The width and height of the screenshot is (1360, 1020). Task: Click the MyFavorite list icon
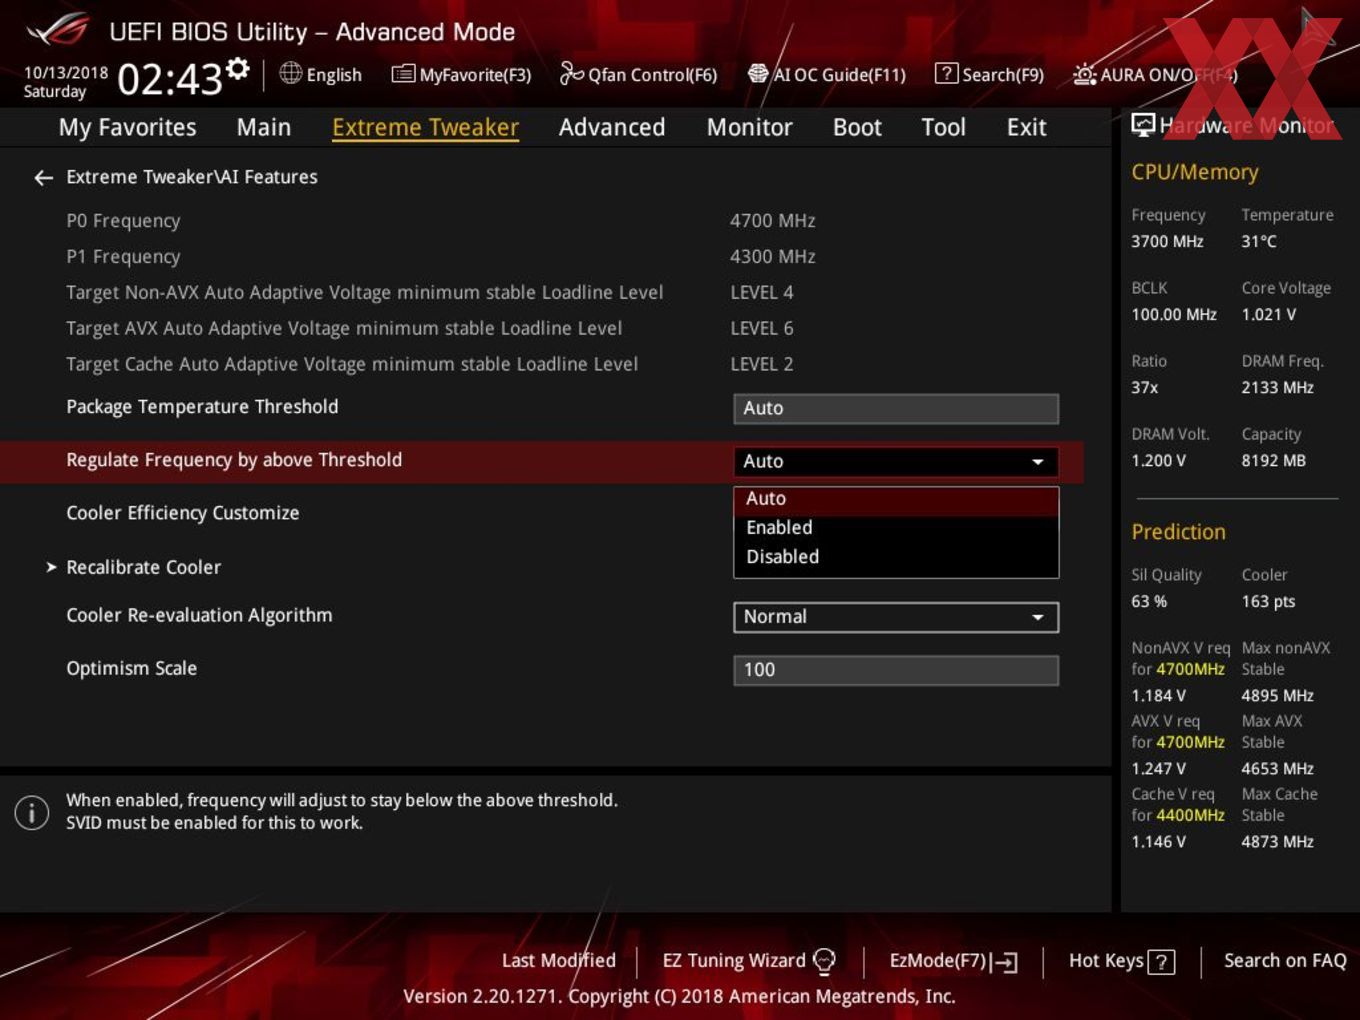click(x=403, y=74)
